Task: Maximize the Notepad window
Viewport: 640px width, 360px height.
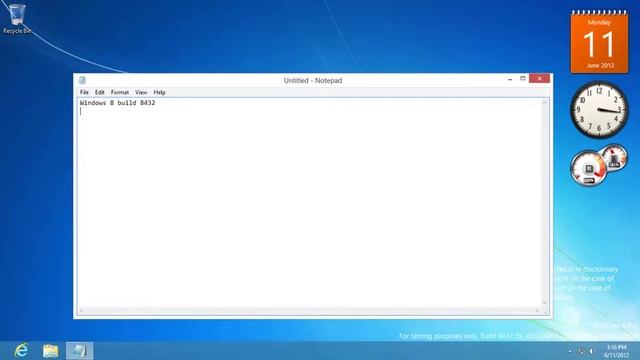Action: pos(522,78)
